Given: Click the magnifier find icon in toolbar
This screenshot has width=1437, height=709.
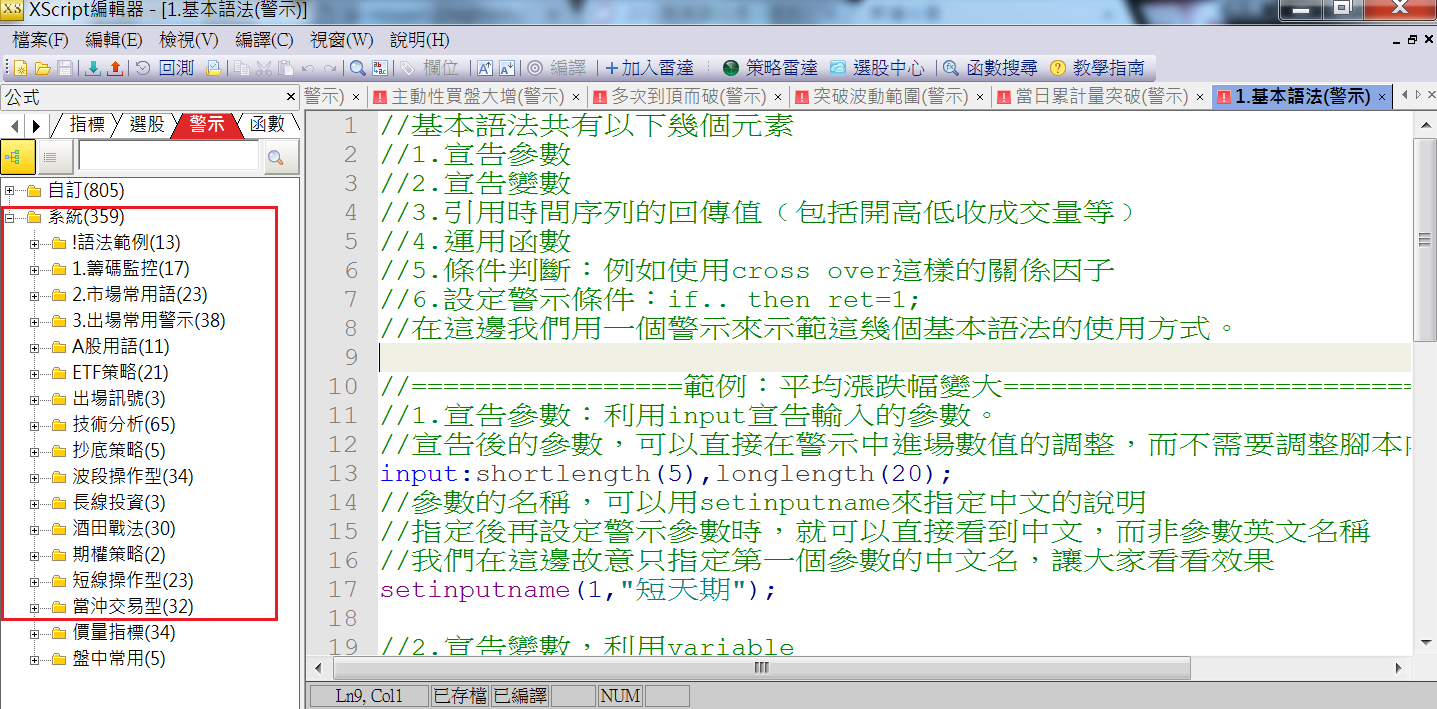Looking at the screenshot, I should (x=357, y=68).
